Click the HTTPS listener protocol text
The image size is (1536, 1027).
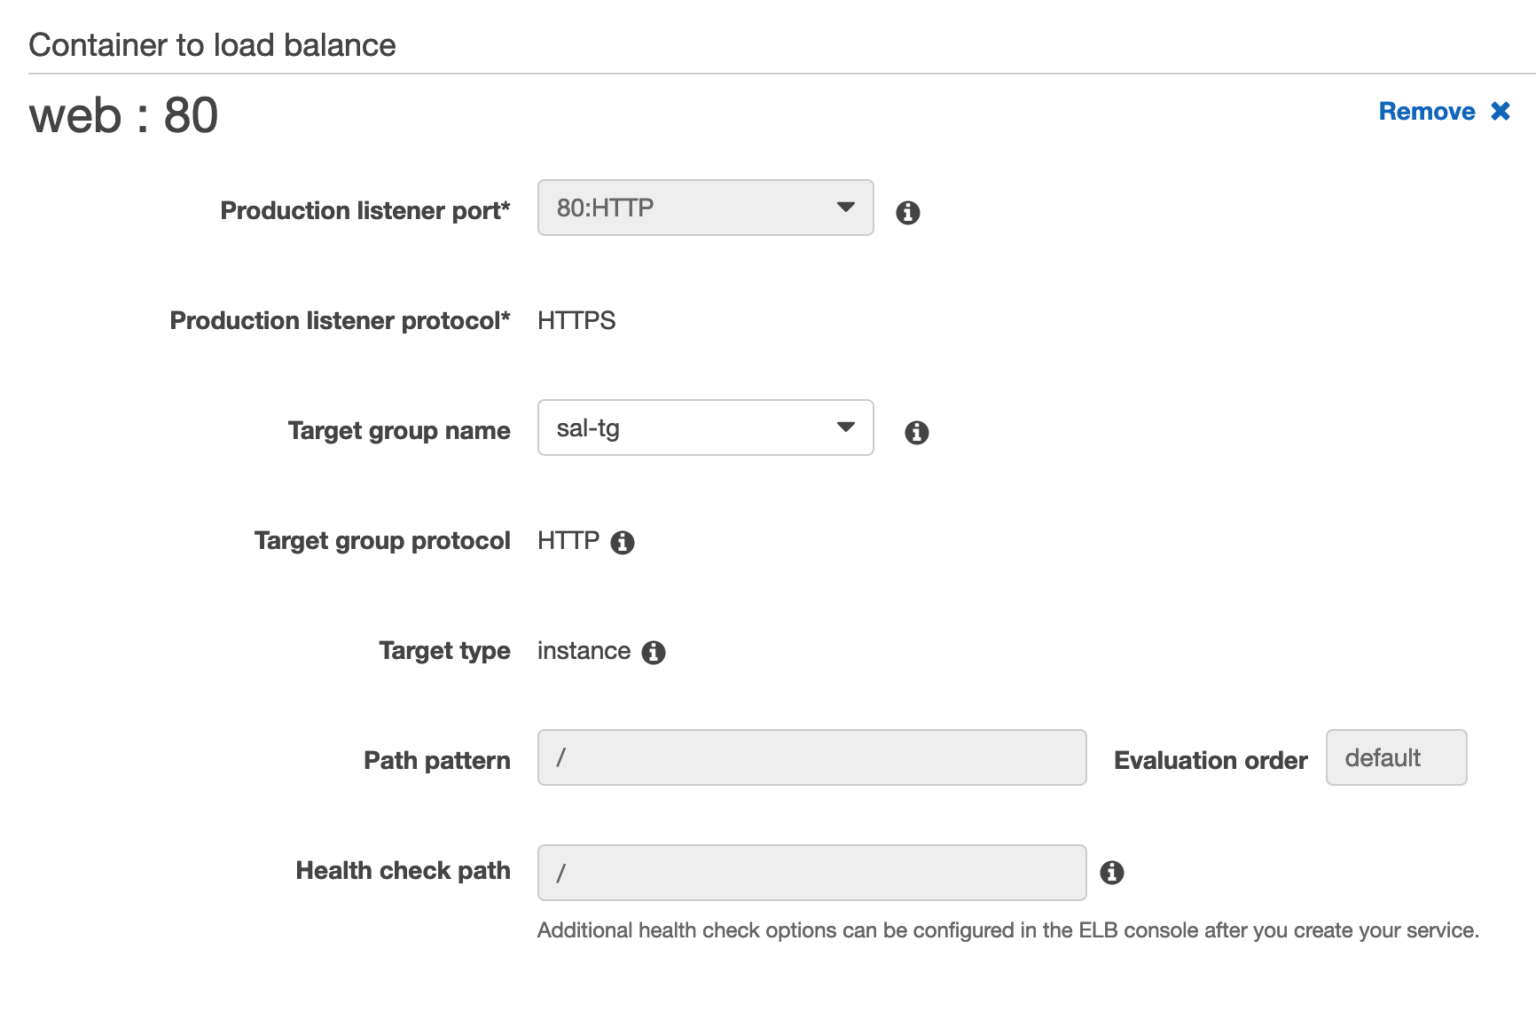[576, 320]
